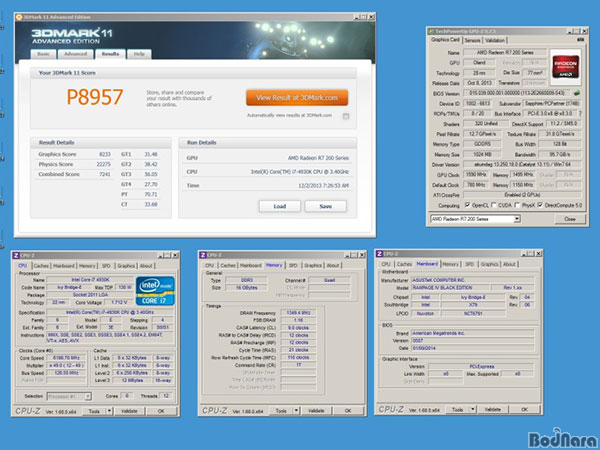
Task: Toggle the PhysX checkbox in GPU-Z
Action: click(517, 205)
